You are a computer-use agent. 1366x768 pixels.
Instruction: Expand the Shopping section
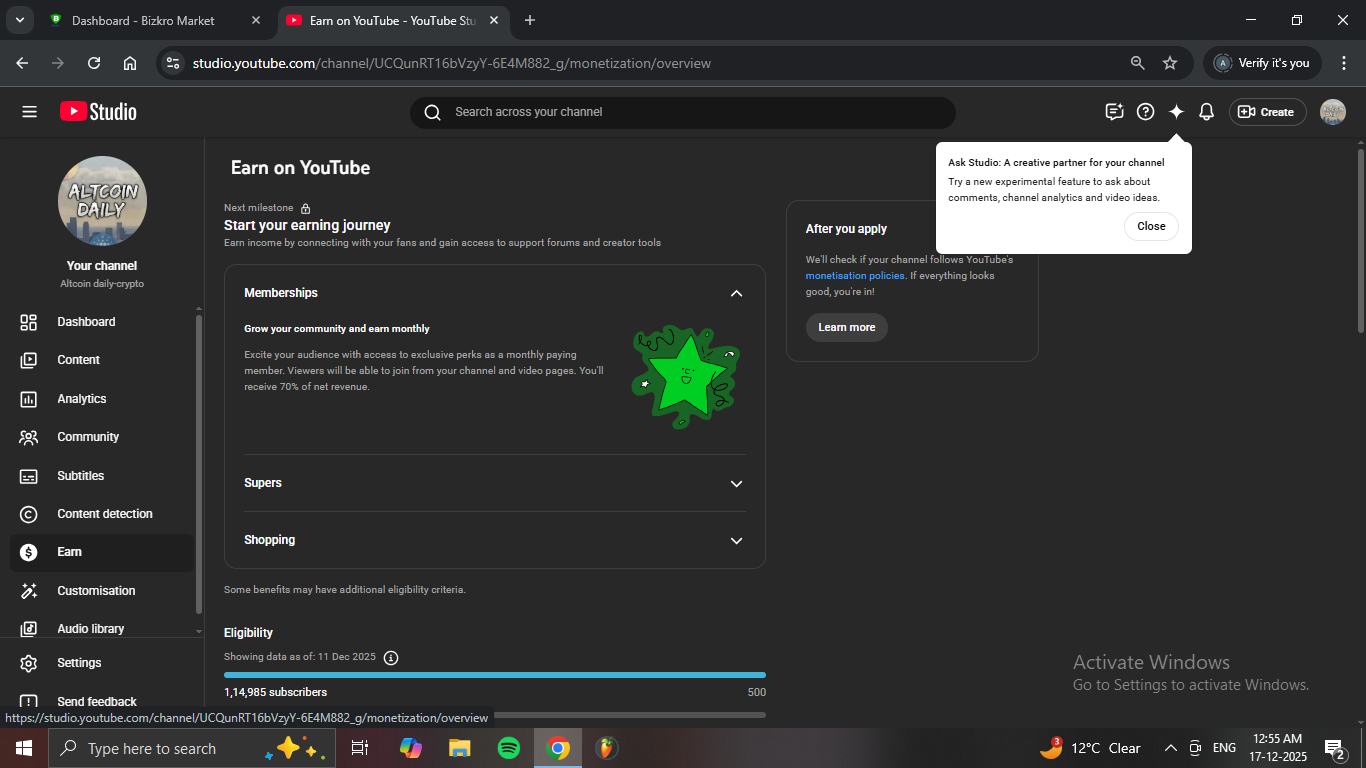click(736, 540)
